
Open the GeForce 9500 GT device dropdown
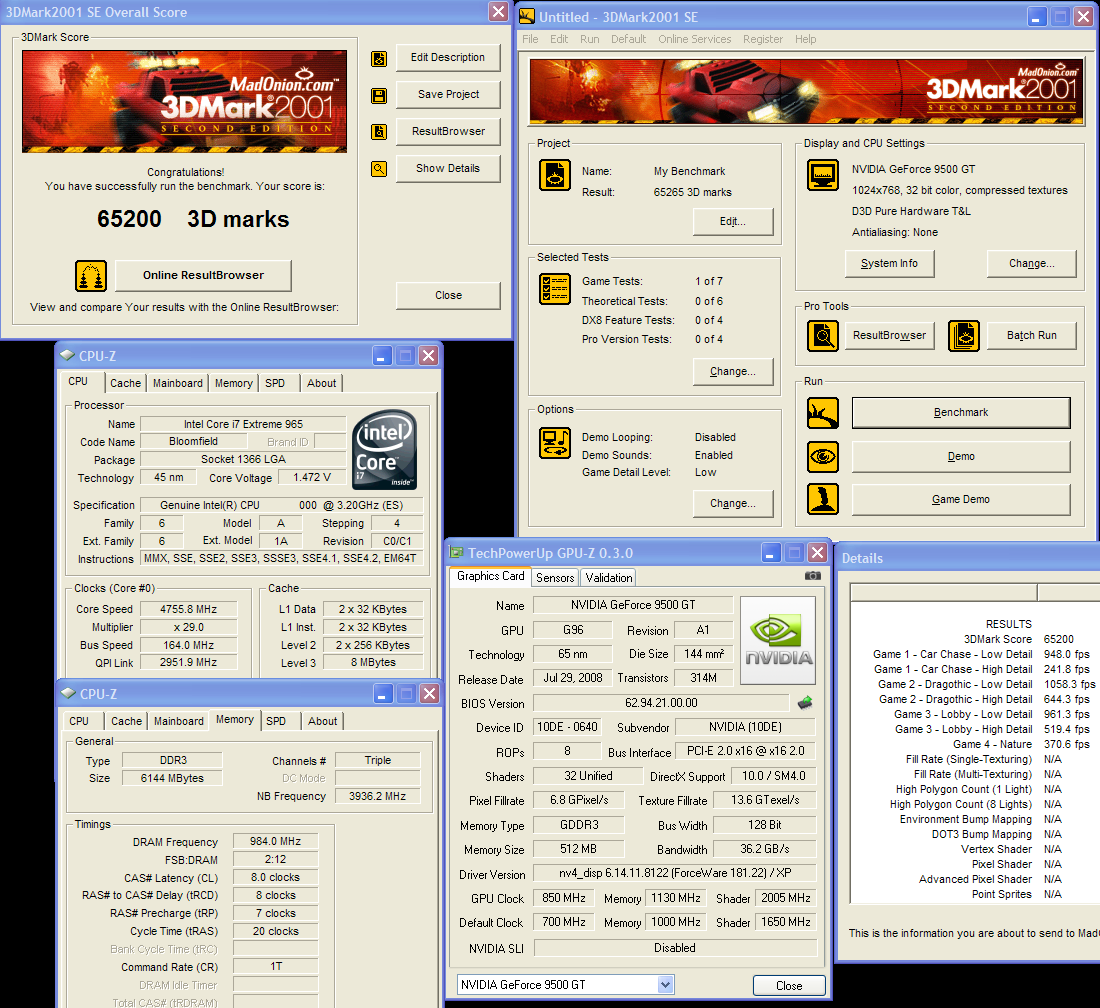click(x=666, y=985)
